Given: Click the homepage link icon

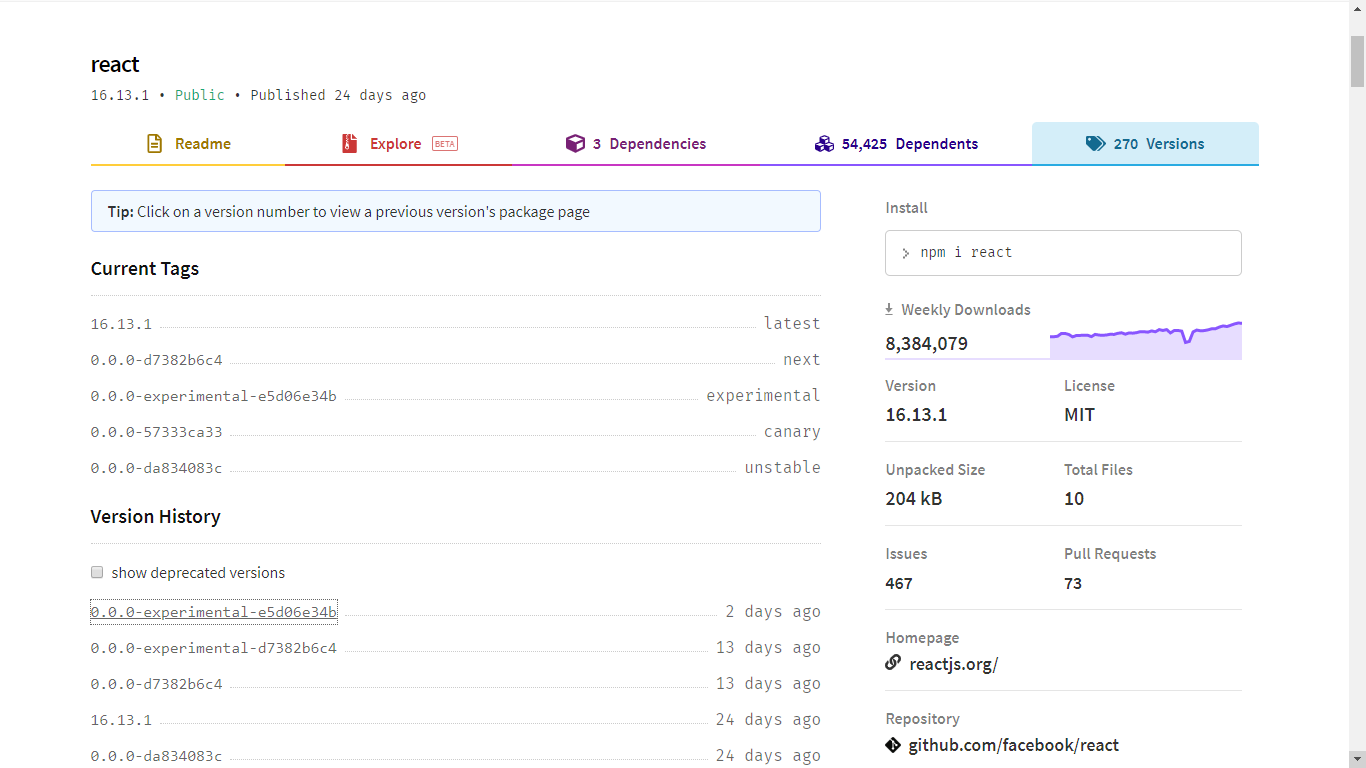Looking at the screenshot, I should tap(893, 663).
